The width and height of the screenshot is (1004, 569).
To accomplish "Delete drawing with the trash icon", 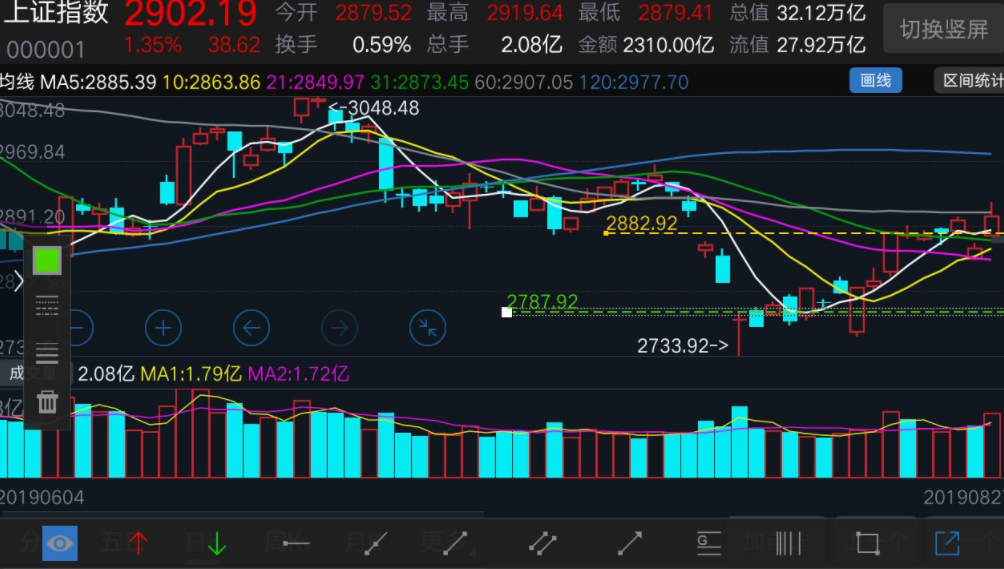I will [47, 402].
